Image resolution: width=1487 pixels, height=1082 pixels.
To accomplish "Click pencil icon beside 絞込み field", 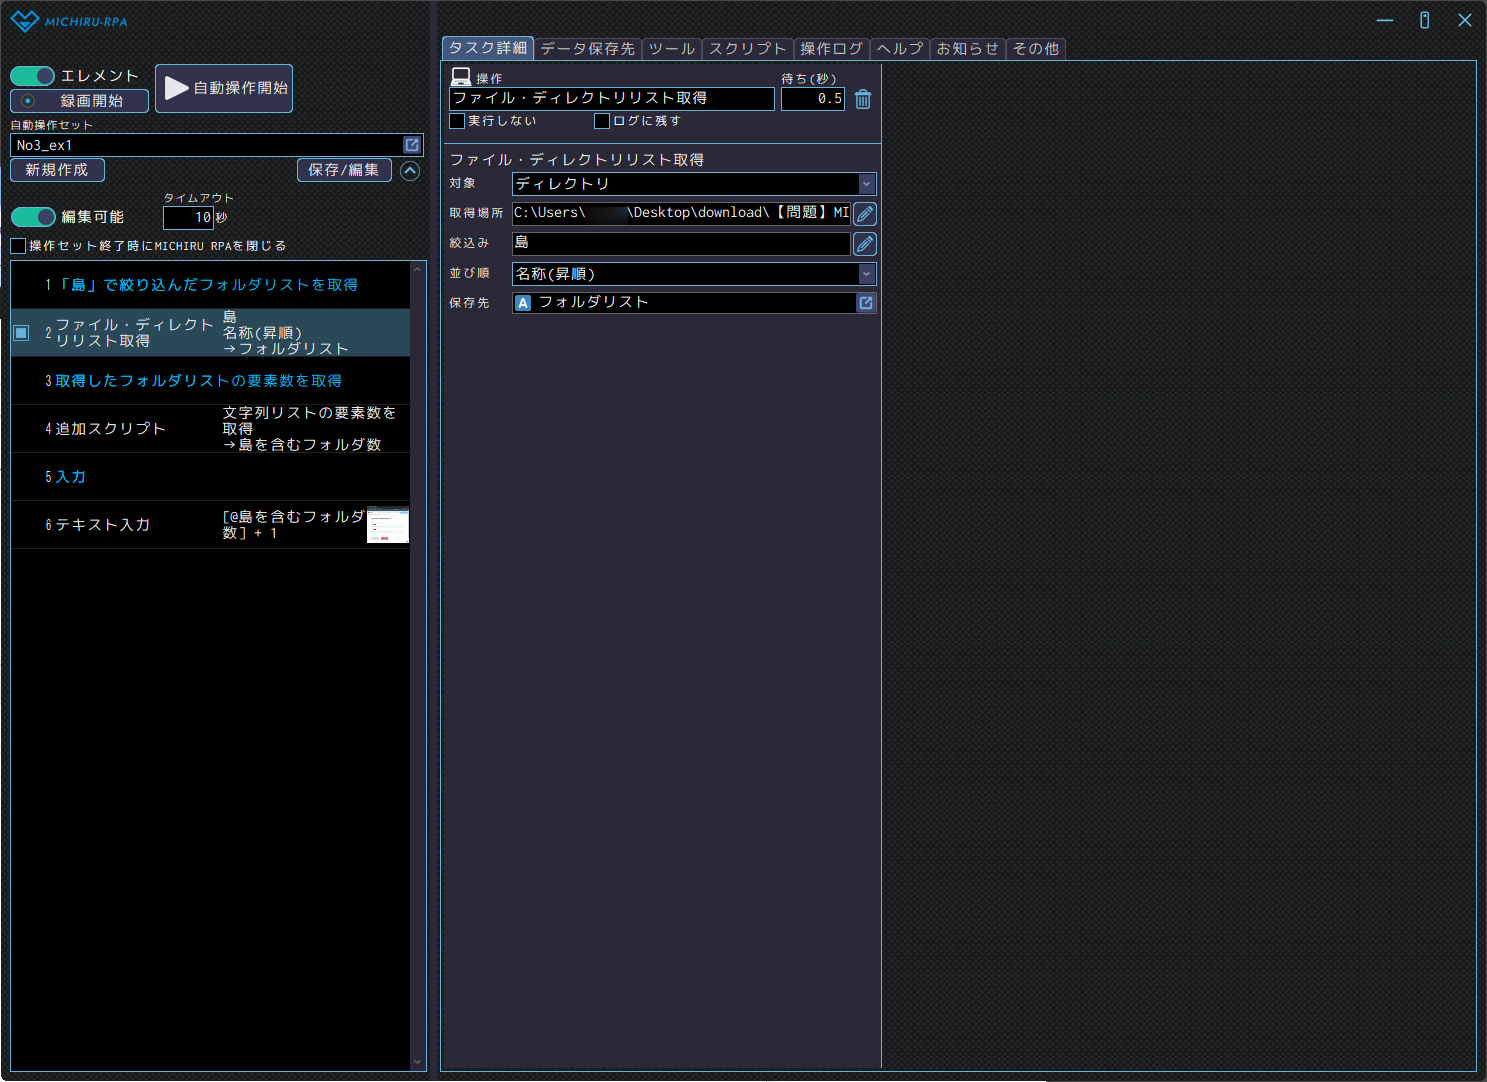I will coord(865,244).
